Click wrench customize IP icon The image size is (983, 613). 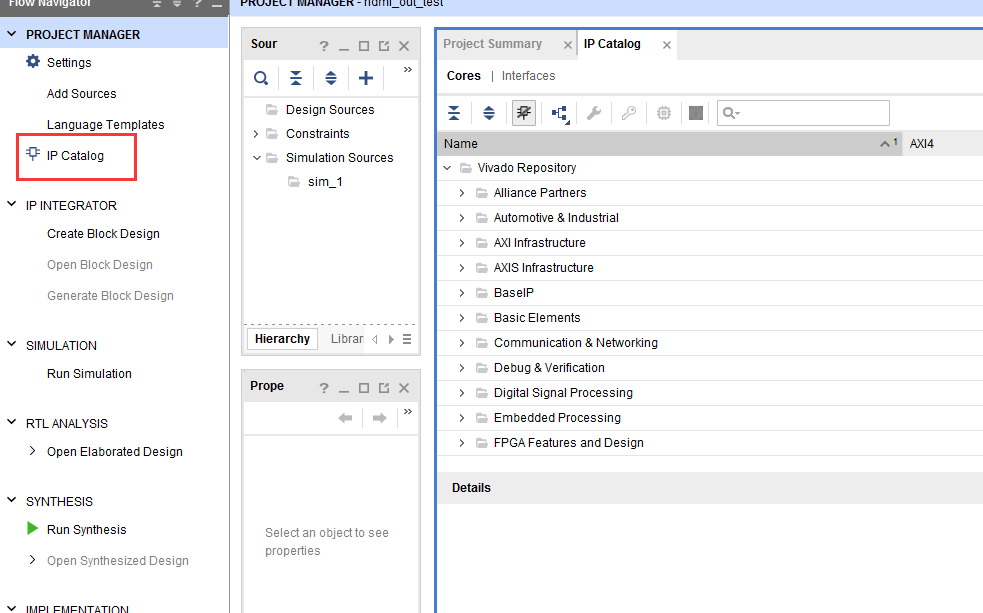(594, 113)
